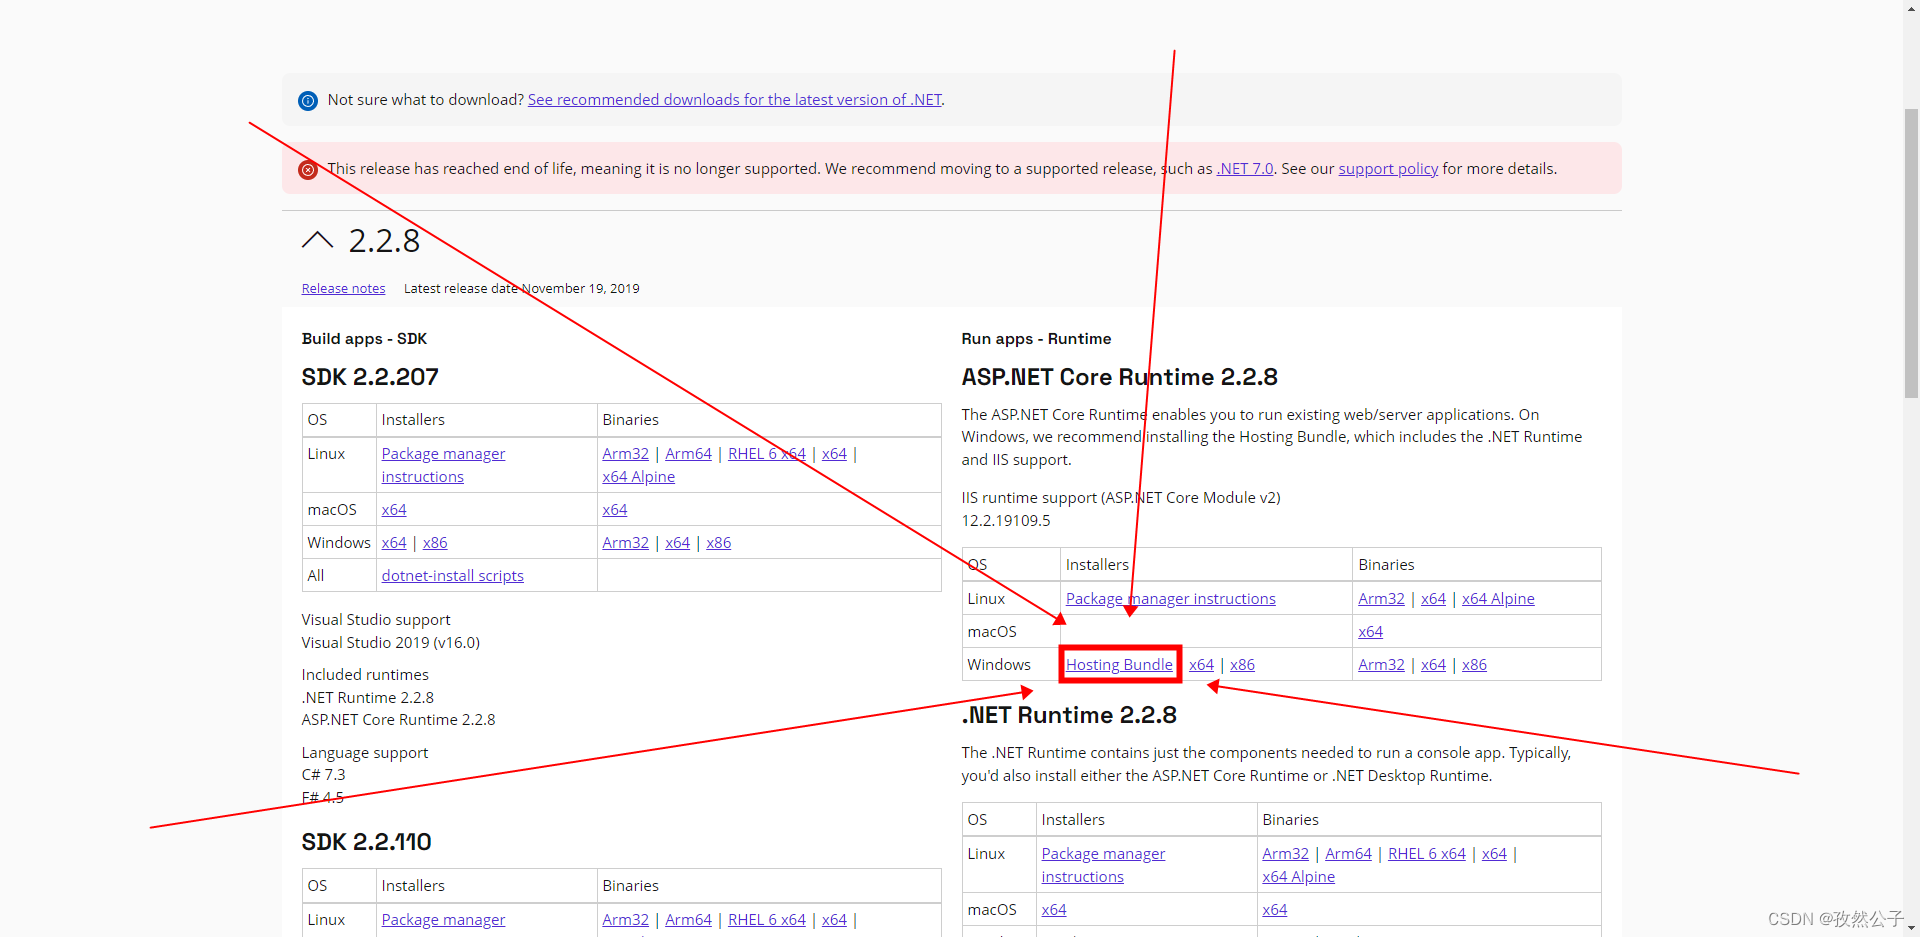Viewport: 1920px width, 937px height.
Task: Download the Hosting Bundle for Windows
Action: (1118, 664)
